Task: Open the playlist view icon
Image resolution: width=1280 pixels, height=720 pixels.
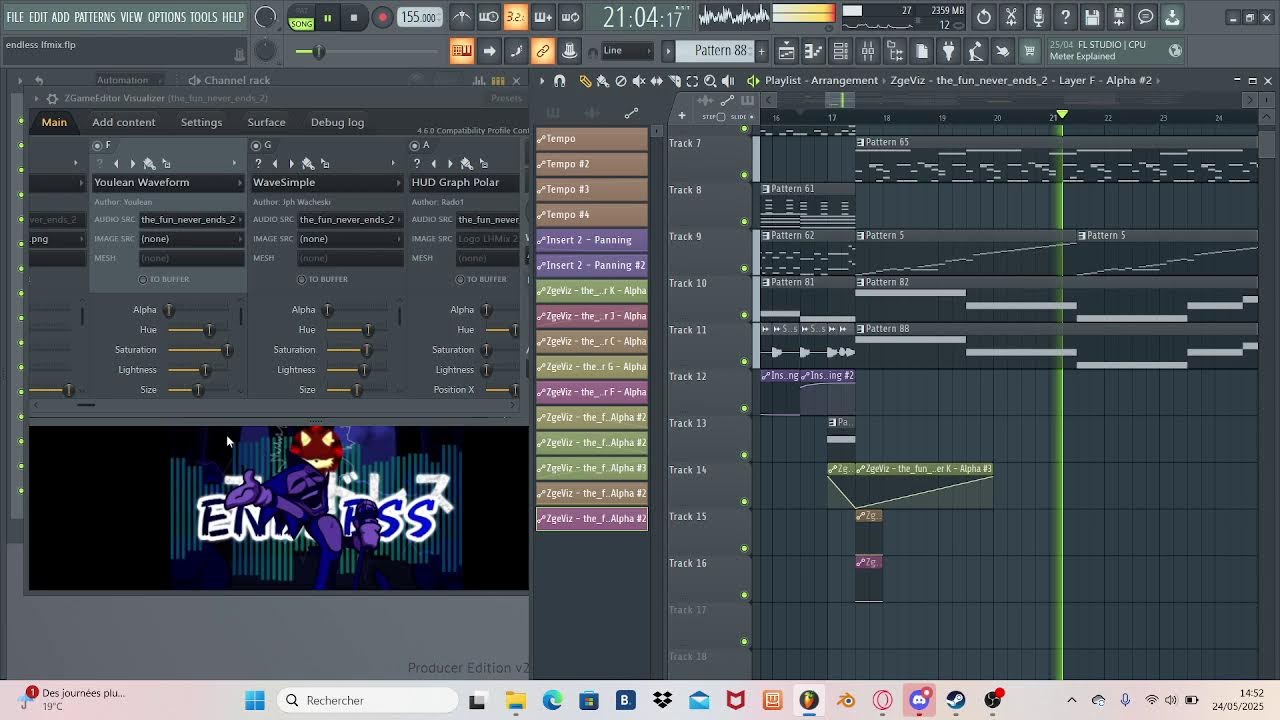Action: (x=787, y=51)
